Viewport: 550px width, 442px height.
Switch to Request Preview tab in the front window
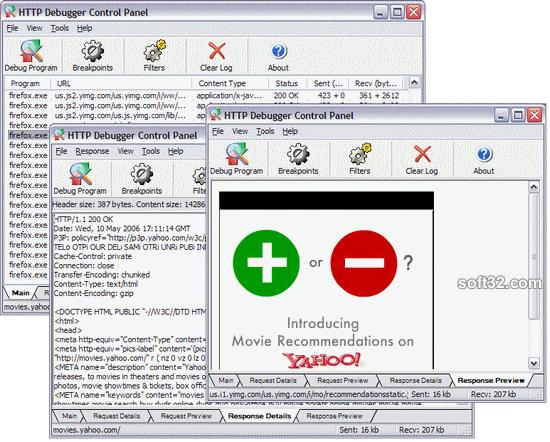[x=343, y=381]
